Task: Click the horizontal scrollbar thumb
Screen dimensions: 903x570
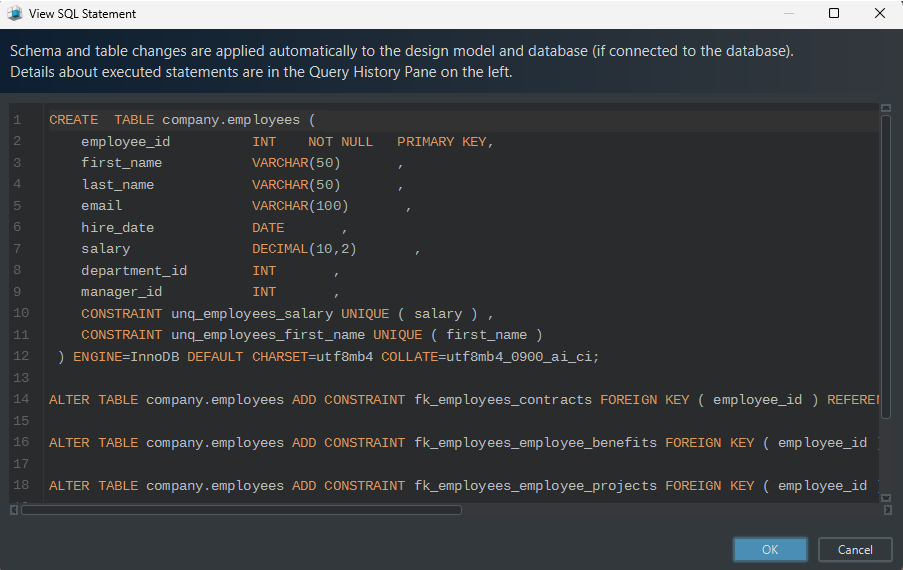Action: [x=241, y=510]
